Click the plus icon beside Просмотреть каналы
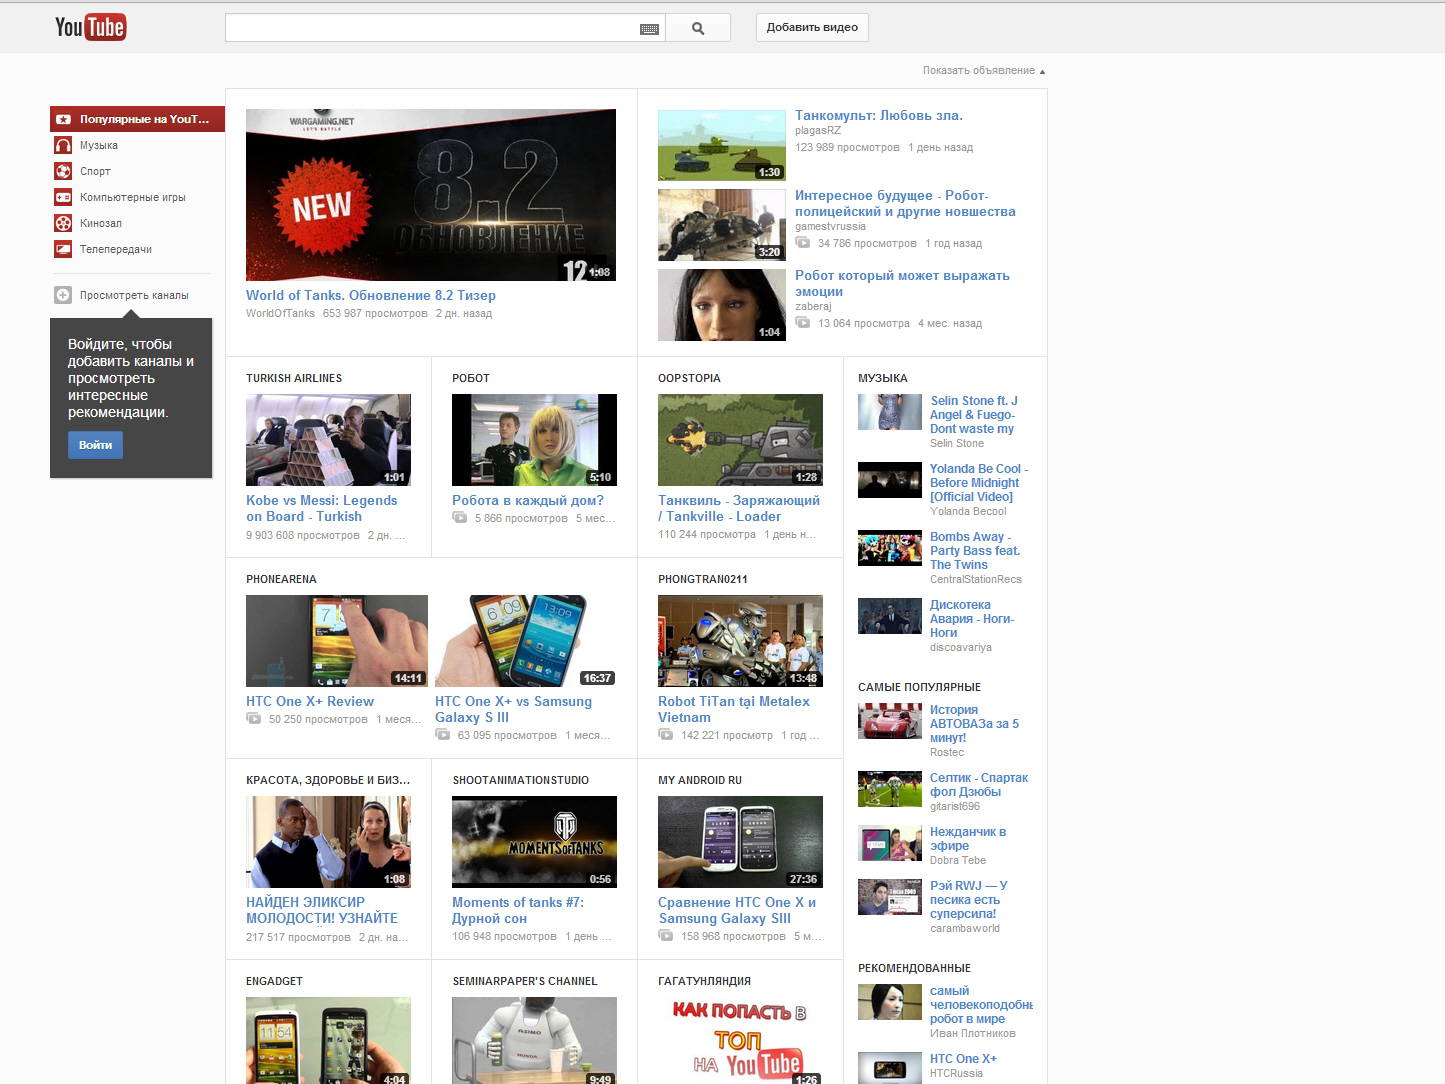 63,295
